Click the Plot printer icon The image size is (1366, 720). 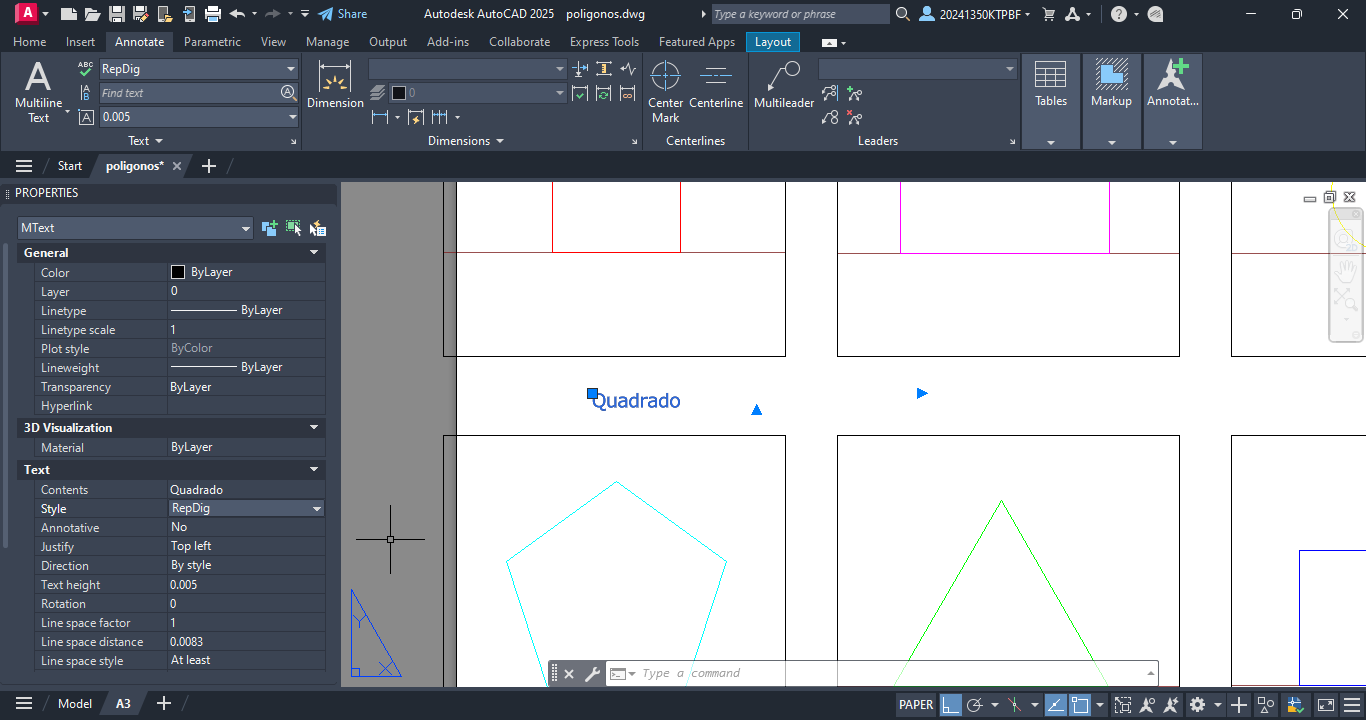click(212, 14)
